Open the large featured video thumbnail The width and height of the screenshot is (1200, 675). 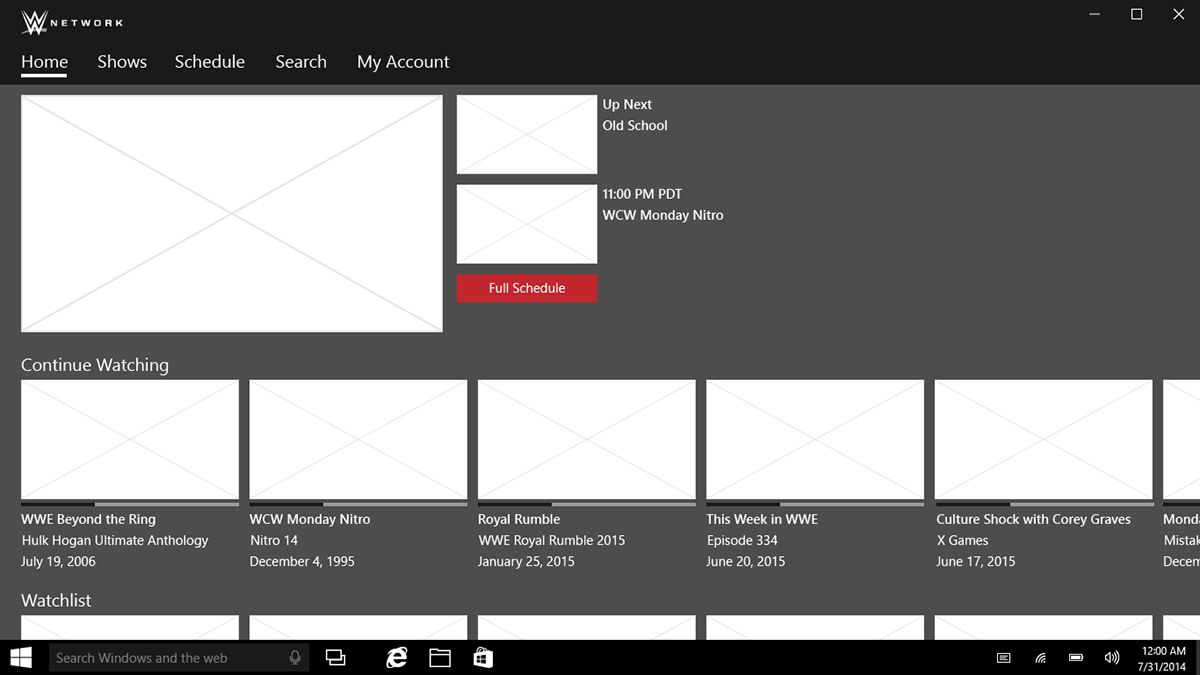(232, 214)
